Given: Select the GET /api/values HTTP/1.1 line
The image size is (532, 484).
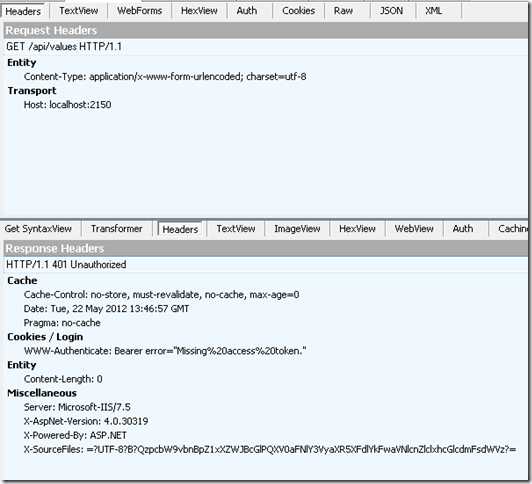Looking at the screenshot, I should 64,46.
